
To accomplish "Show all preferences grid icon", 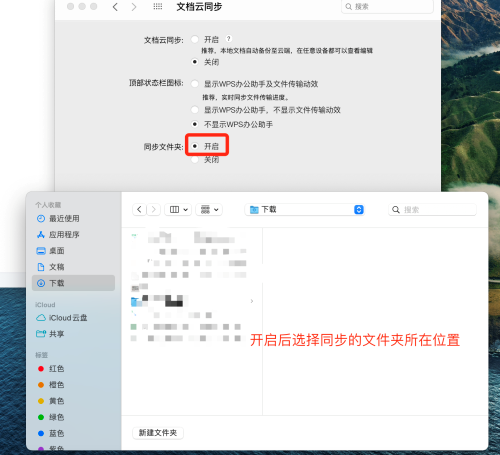I will click(x=158, y=6).
